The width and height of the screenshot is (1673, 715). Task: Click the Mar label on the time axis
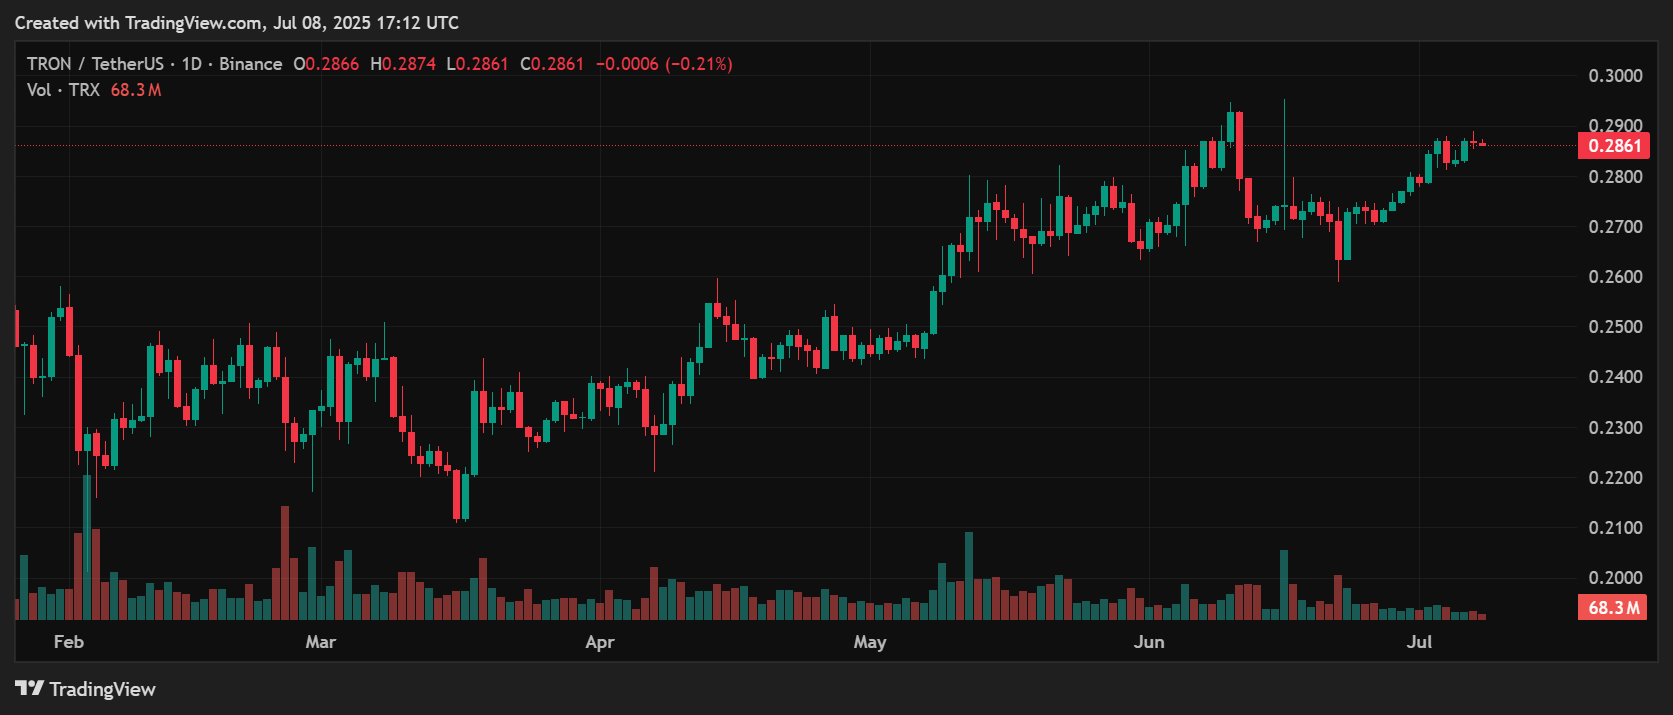click(x=320, y=642)
